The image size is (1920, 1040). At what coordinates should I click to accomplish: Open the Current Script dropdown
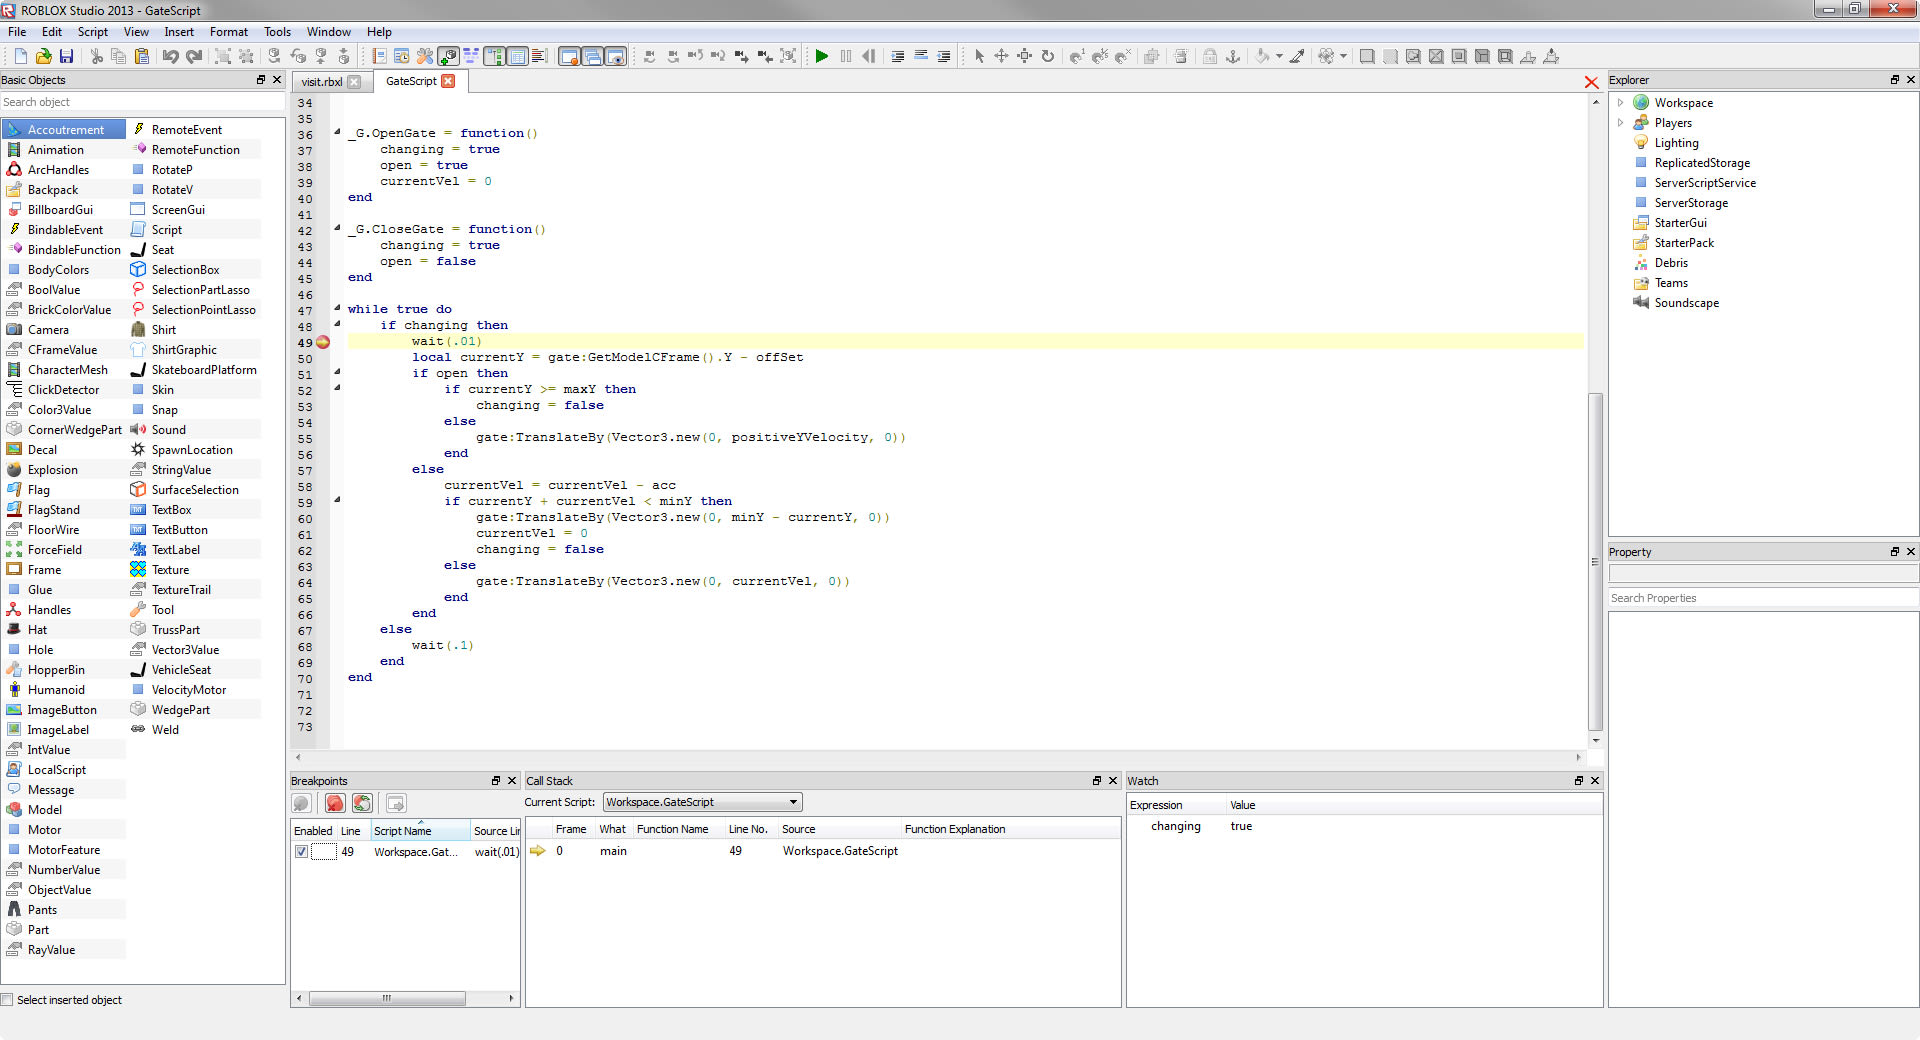[793, 802]
